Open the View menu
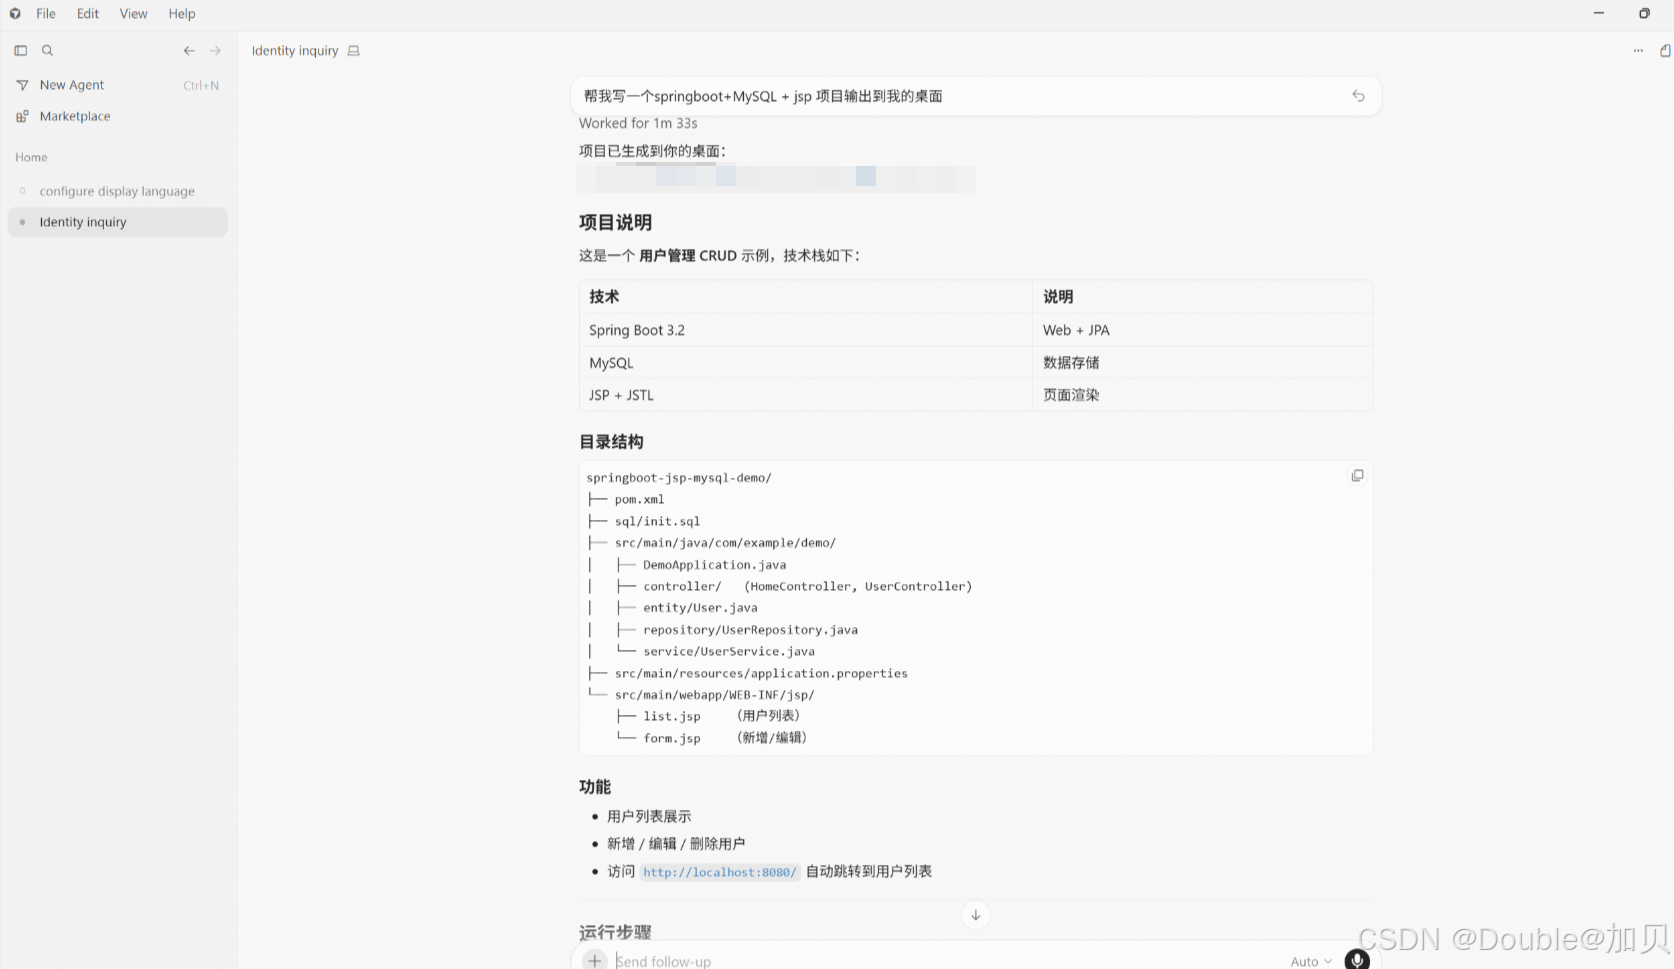The image size is (1674, 969). (133, 14)
